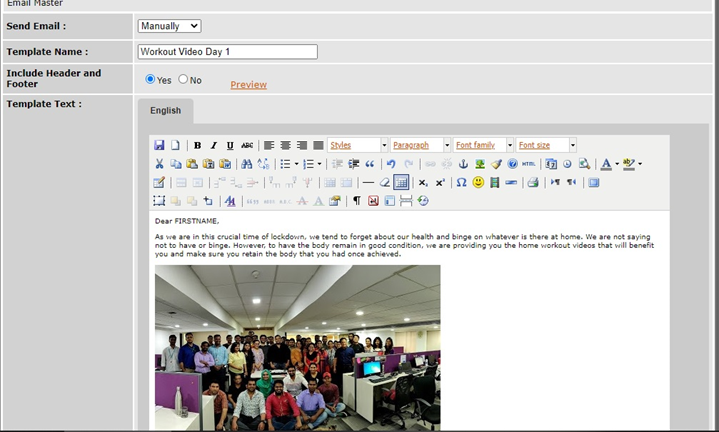Select the office group photo in editor
The height and width of the screenshot is (432, 719).
[298, 348]
